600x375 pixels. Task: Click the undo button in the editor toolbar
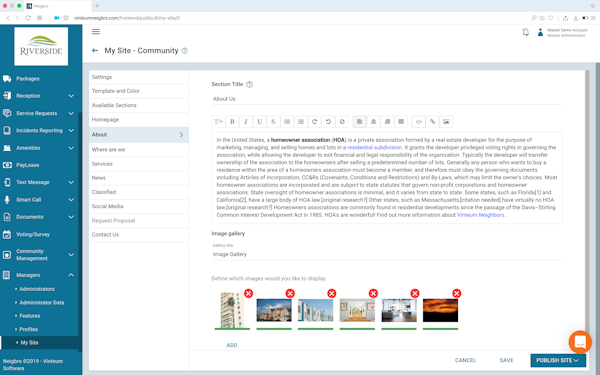(328, 122)
